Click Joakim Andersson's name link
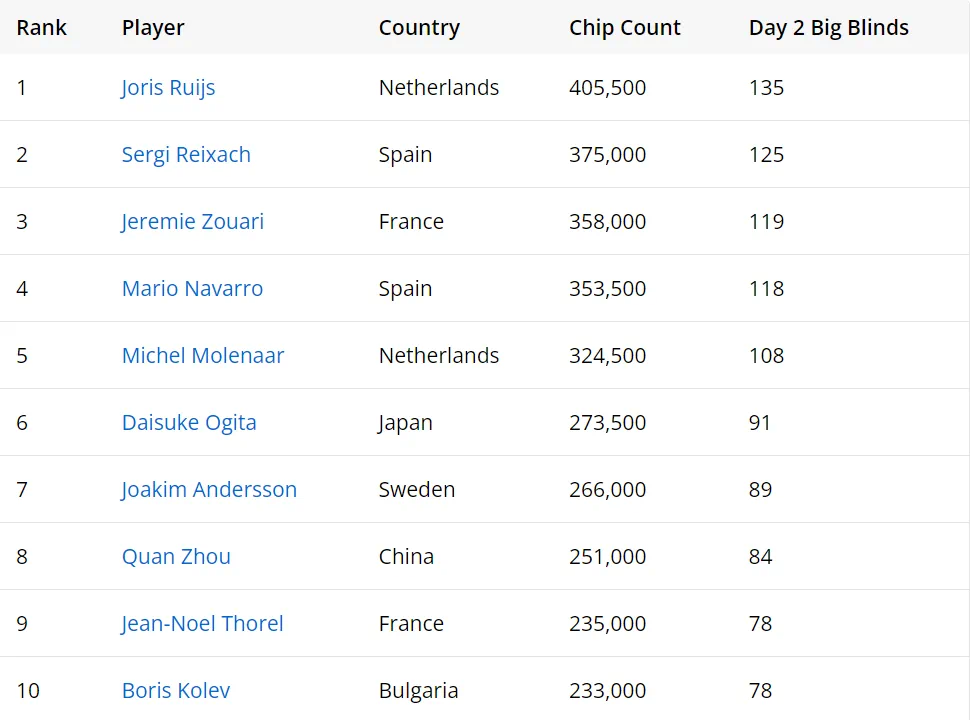Viewport: 970px width, 720px height. (209, 490)
